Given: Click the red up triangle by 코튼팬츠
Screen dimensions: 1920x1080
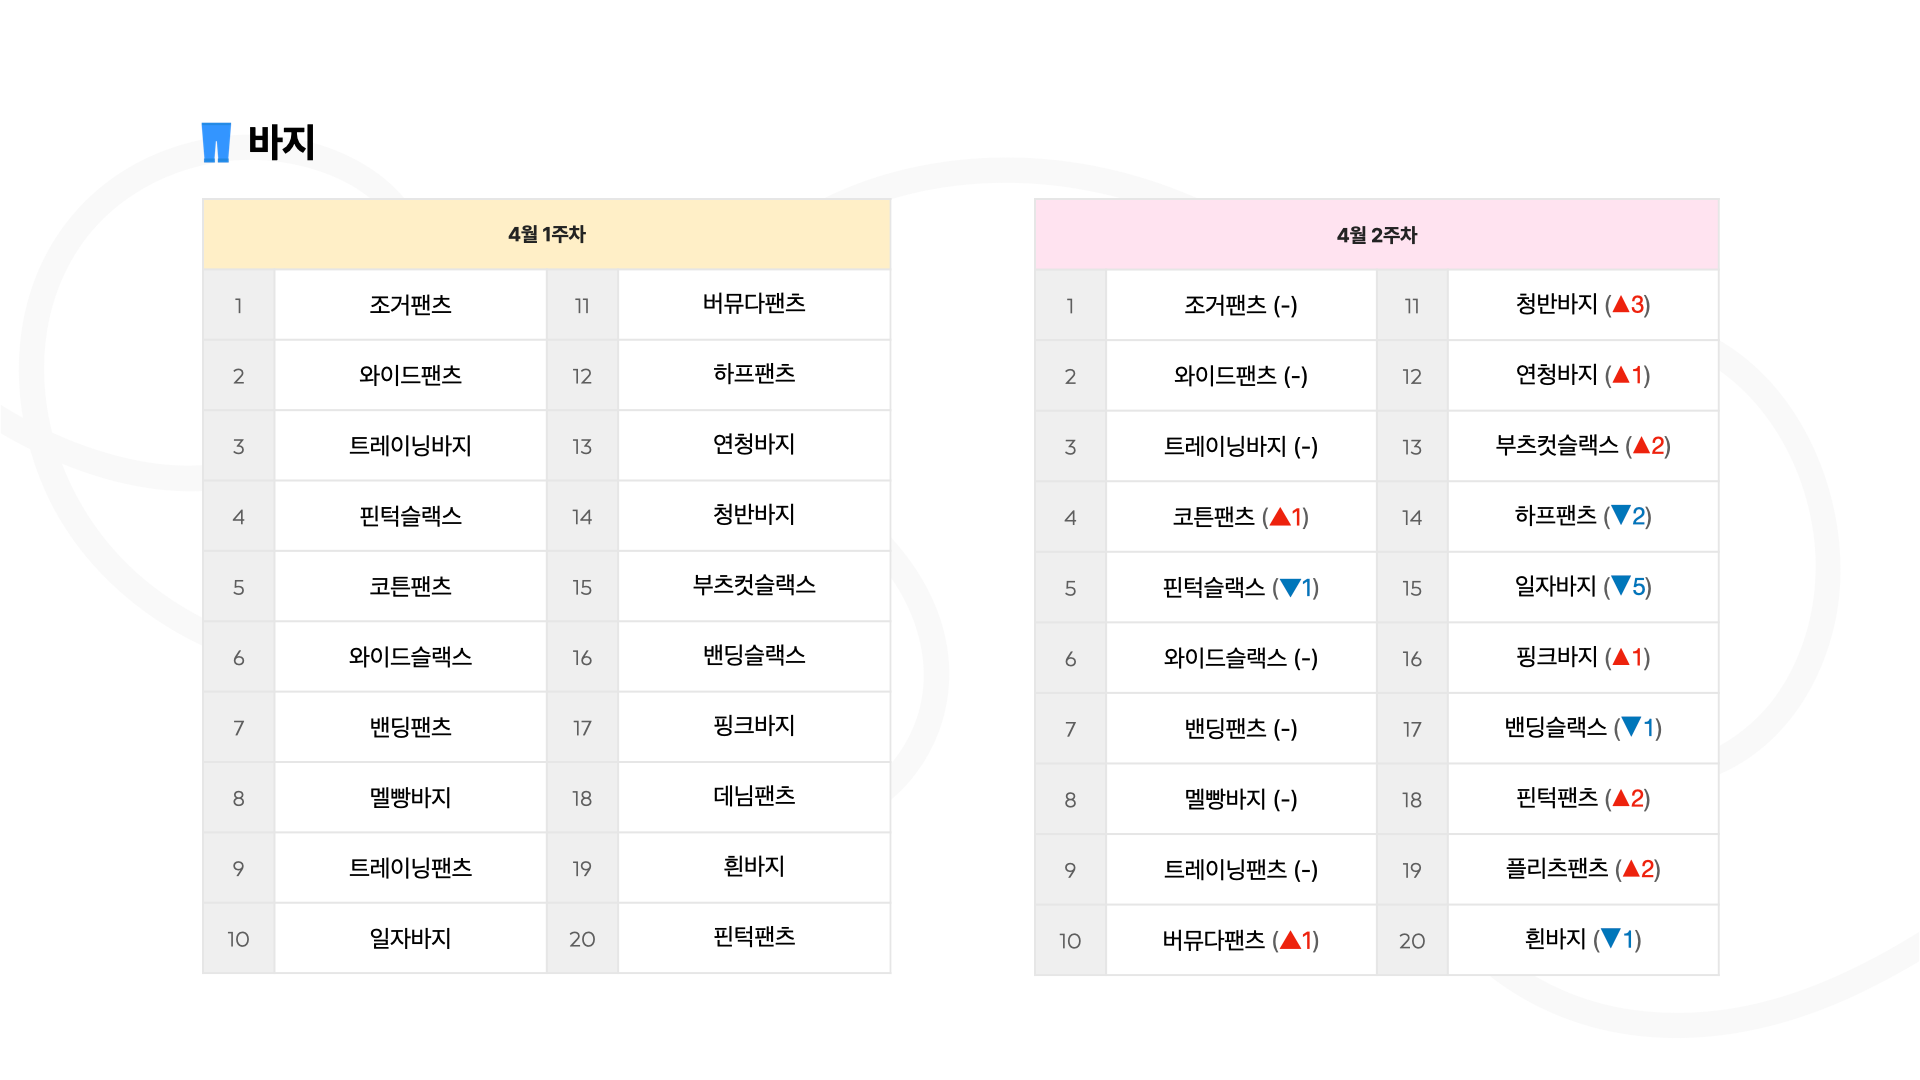Looking at the screenshot, I should [1280, 517].
